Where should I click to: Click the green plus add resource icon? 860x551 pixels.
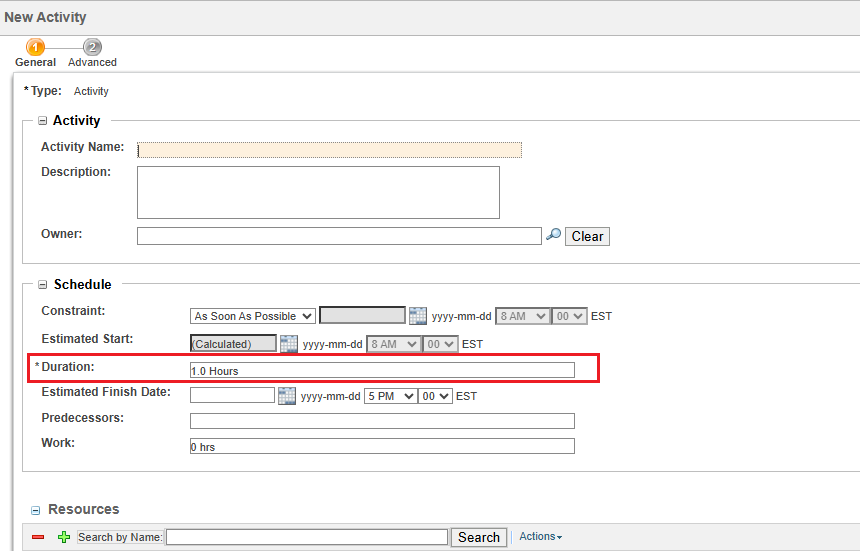click(x=64, y=537)
